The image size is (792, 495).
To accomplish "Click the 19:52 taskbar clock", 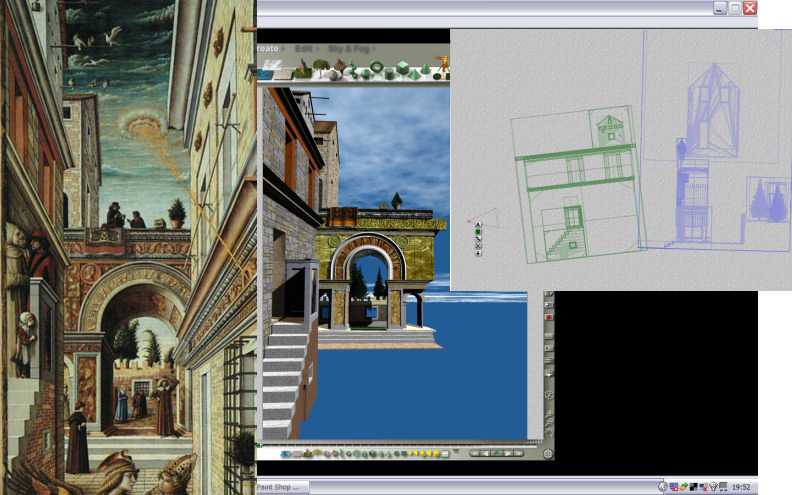I will coord(741,487).
